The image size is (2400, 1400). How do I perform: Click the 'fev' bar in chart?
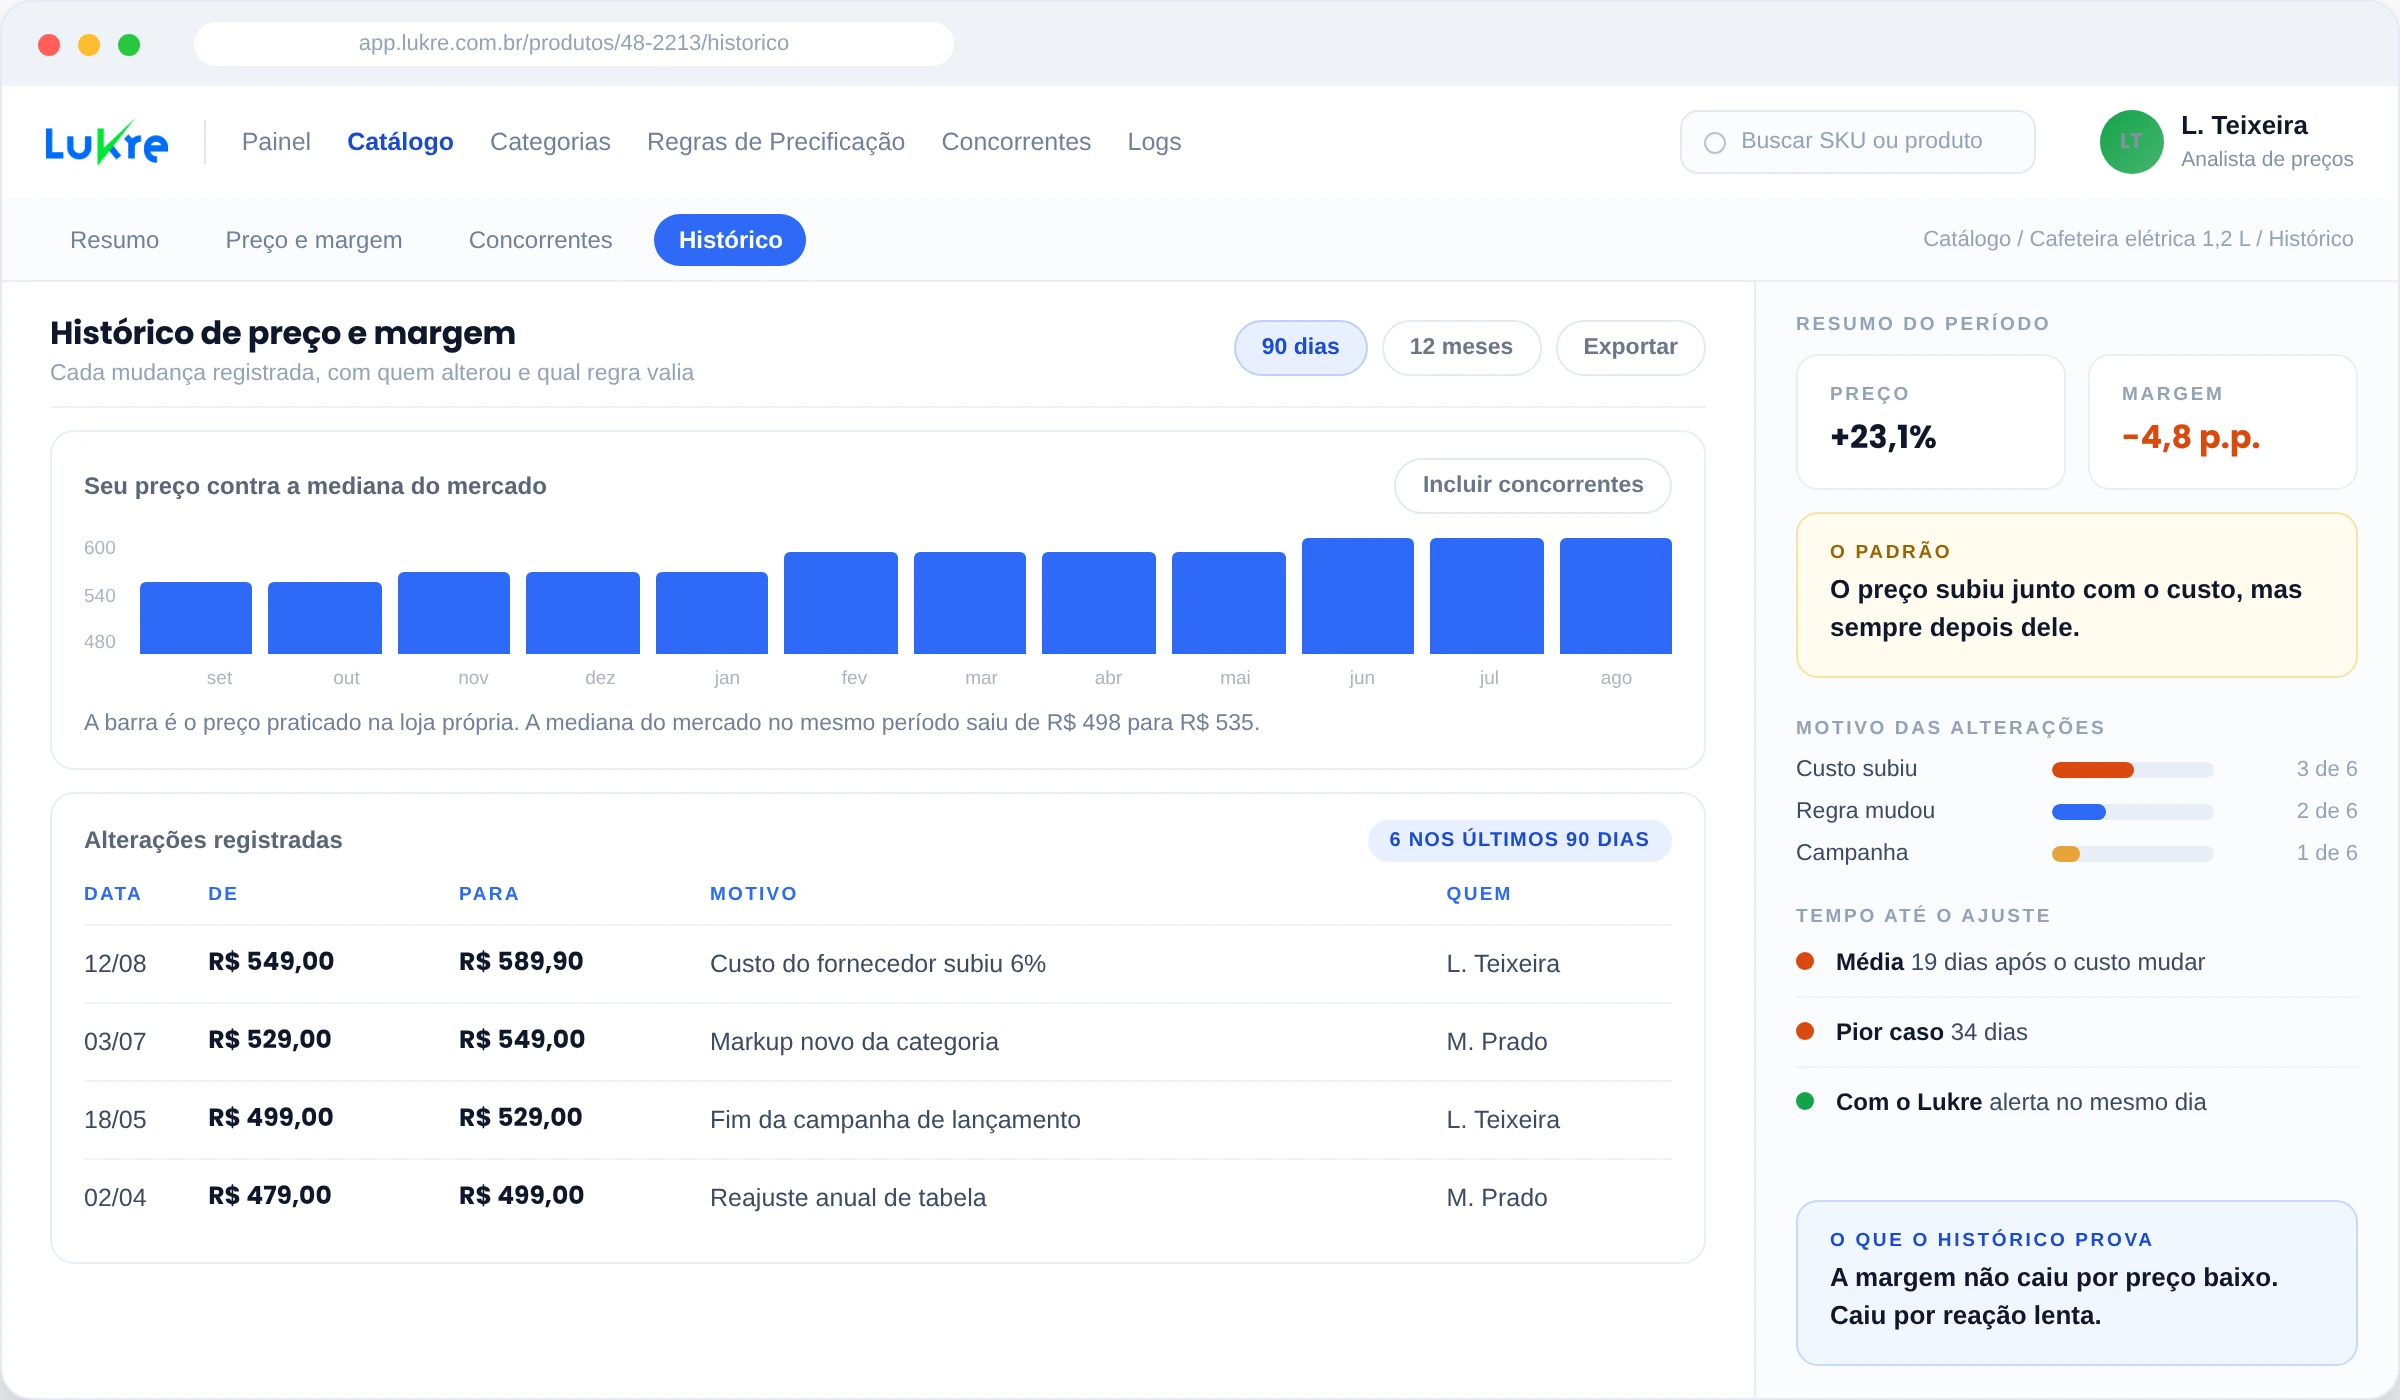840,603
